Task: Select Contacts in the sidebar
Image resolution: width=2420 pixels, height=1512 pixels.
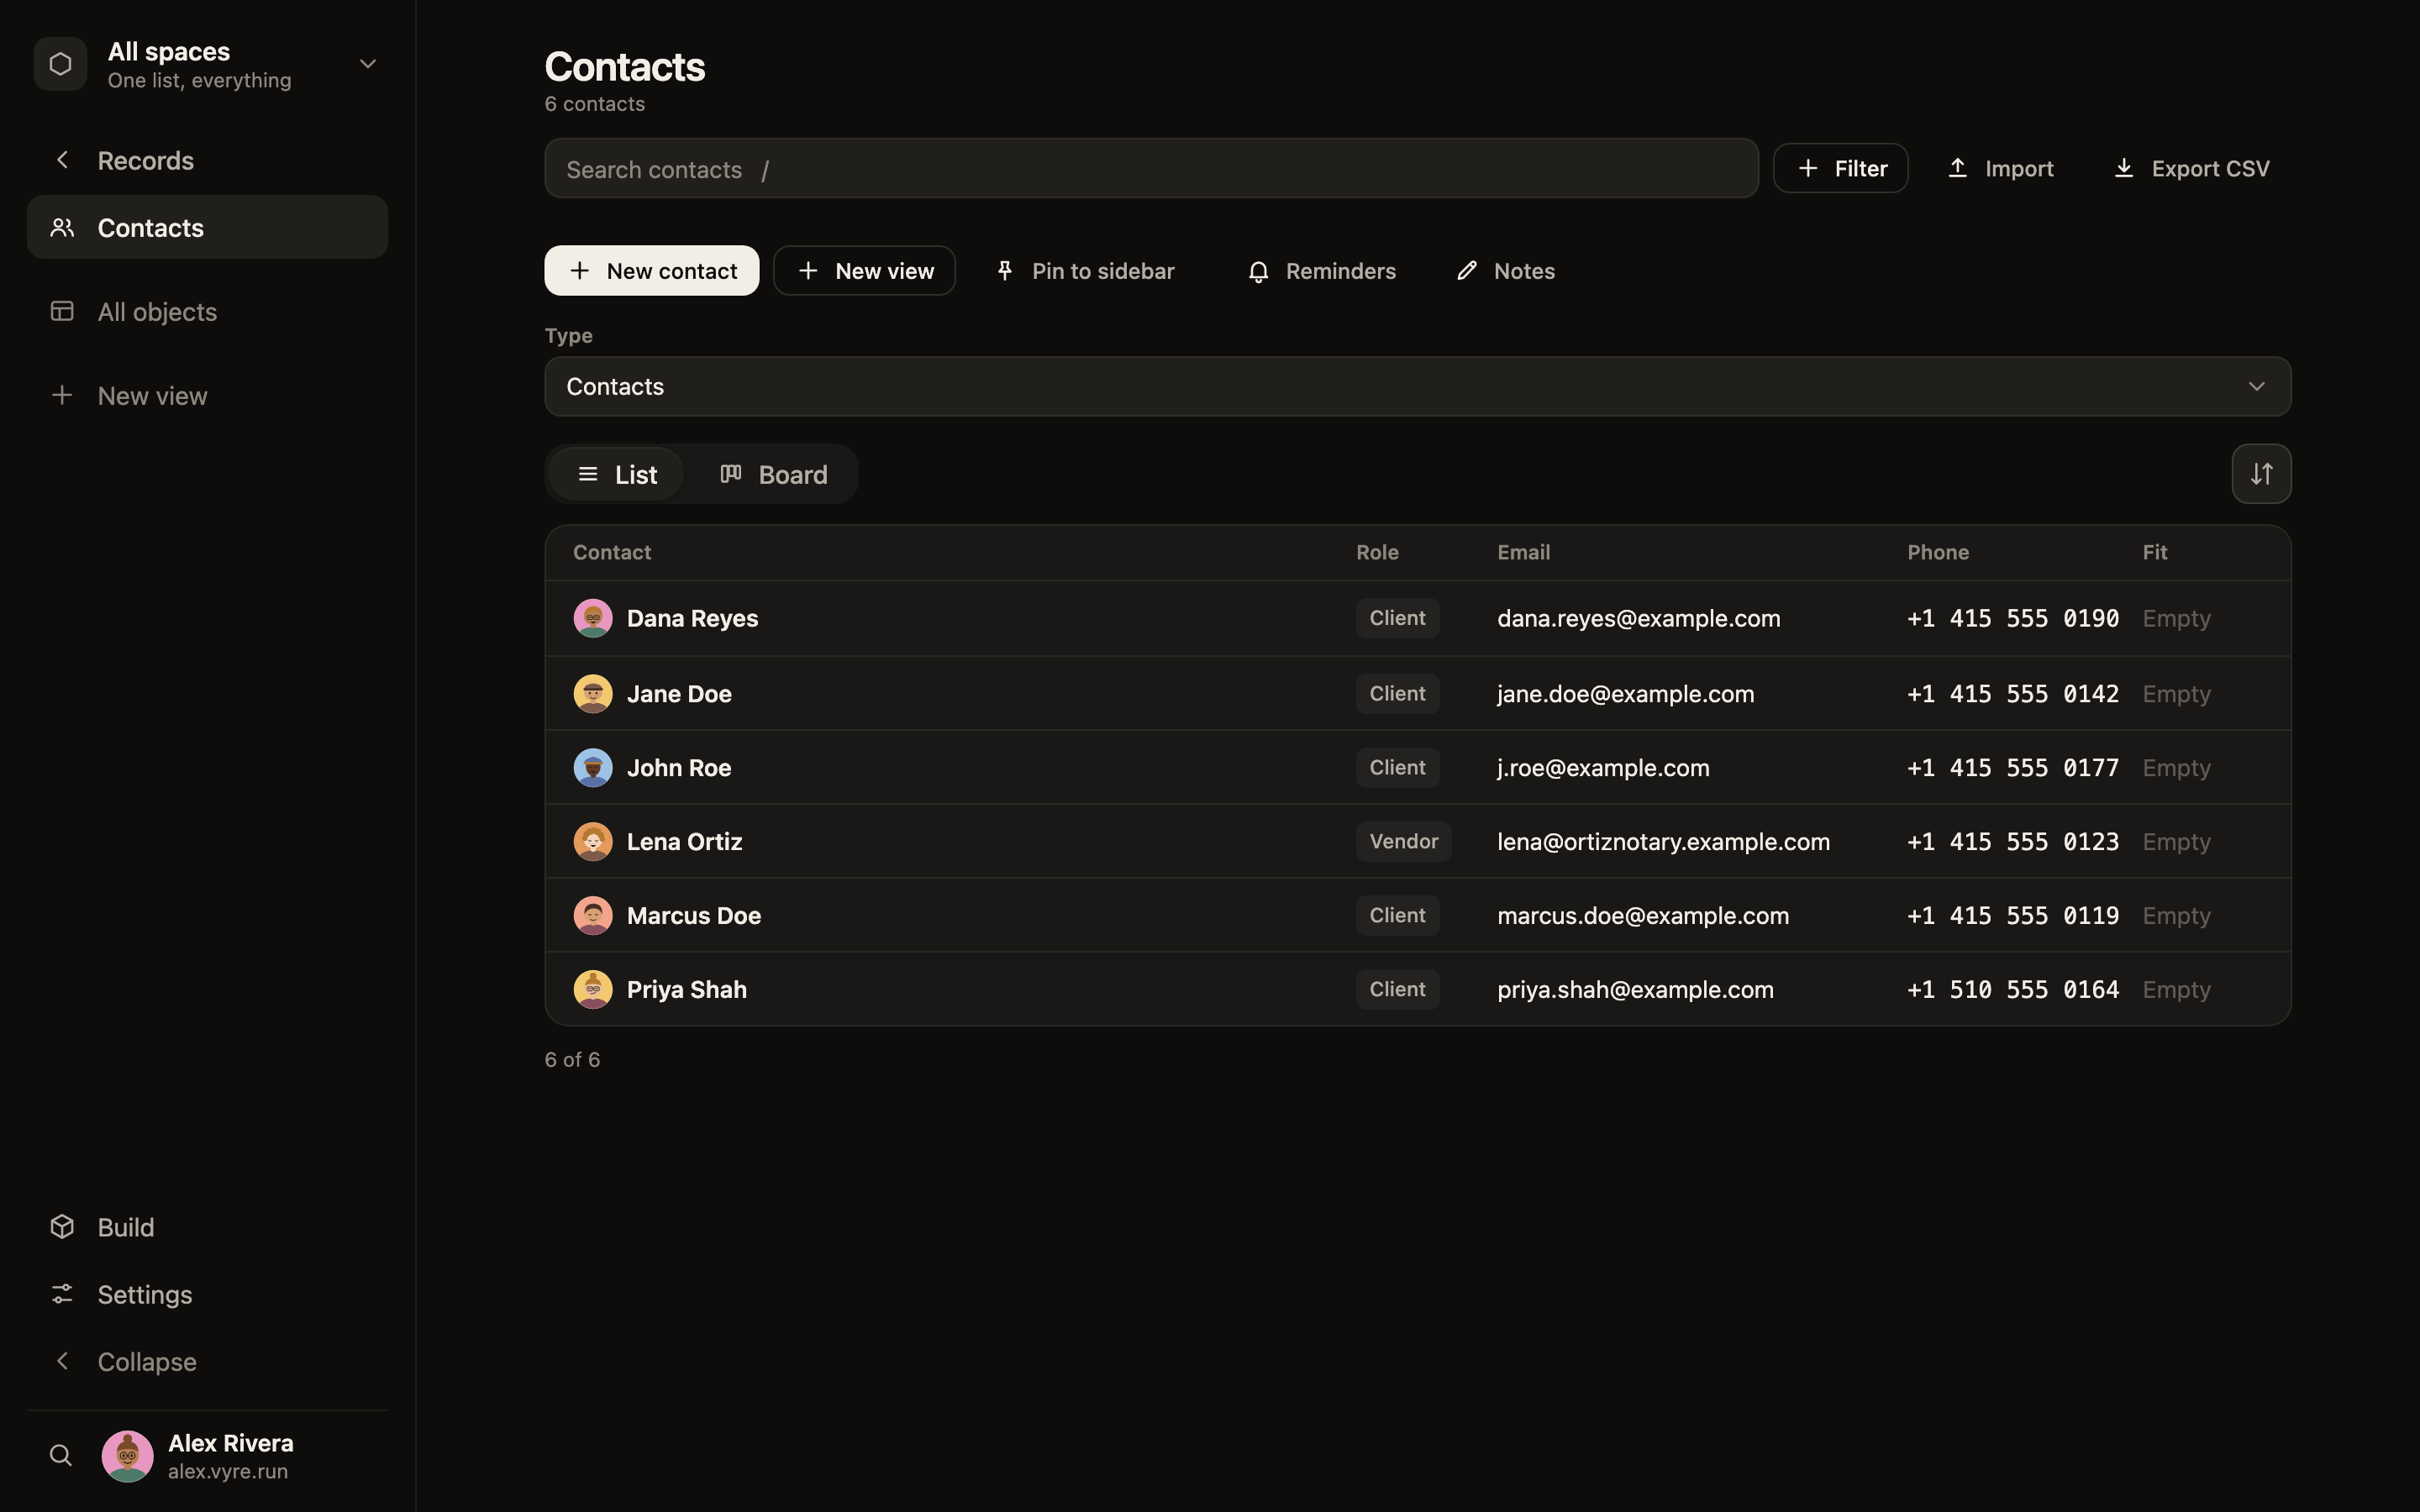Action: [x=207, y=228]
